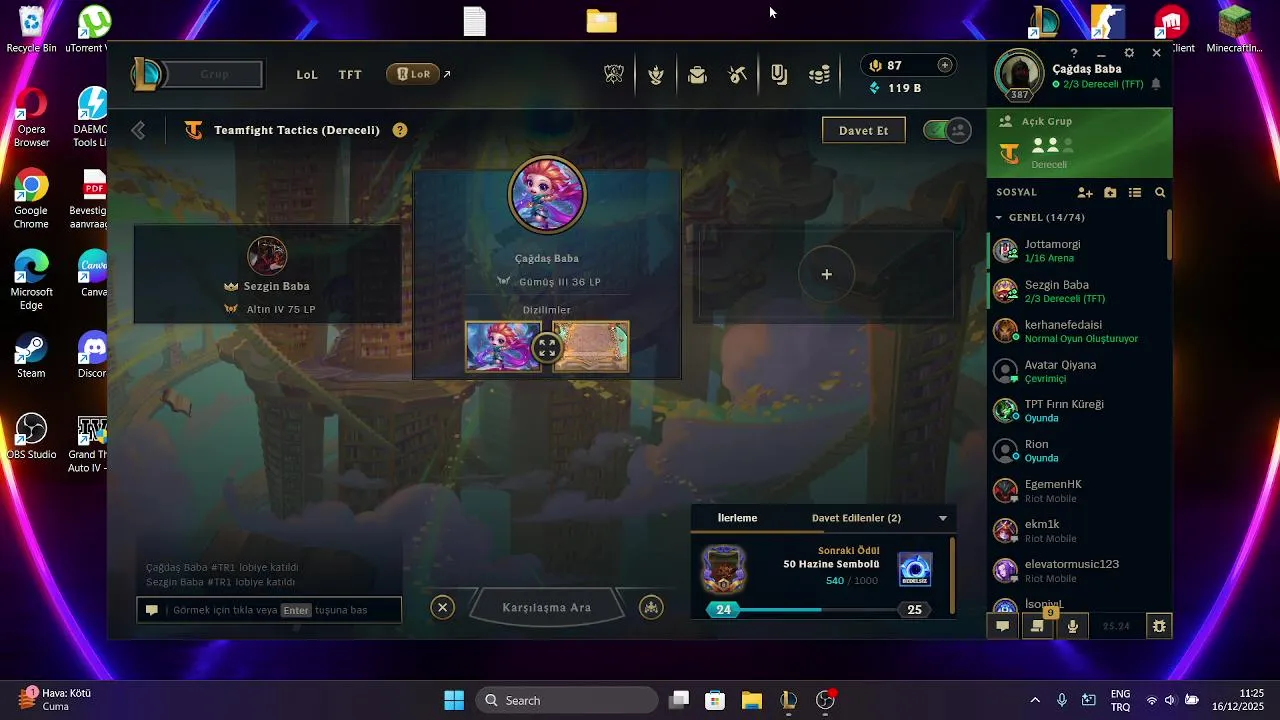Expand the dropdown arrow next to Davet Edilenler (2)
Screen dimensions: 1280x720
pos(942,518)
